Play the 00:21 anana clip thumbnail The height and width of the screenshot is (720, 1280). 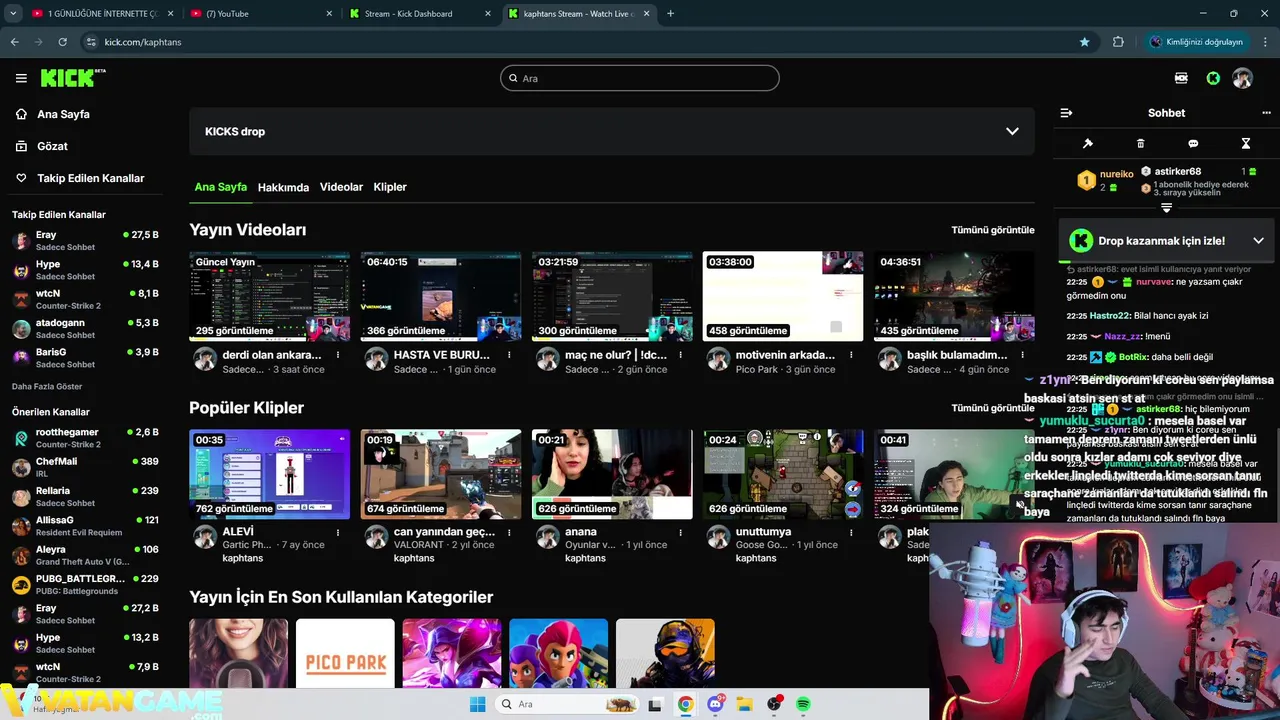[x=612, y=475]
